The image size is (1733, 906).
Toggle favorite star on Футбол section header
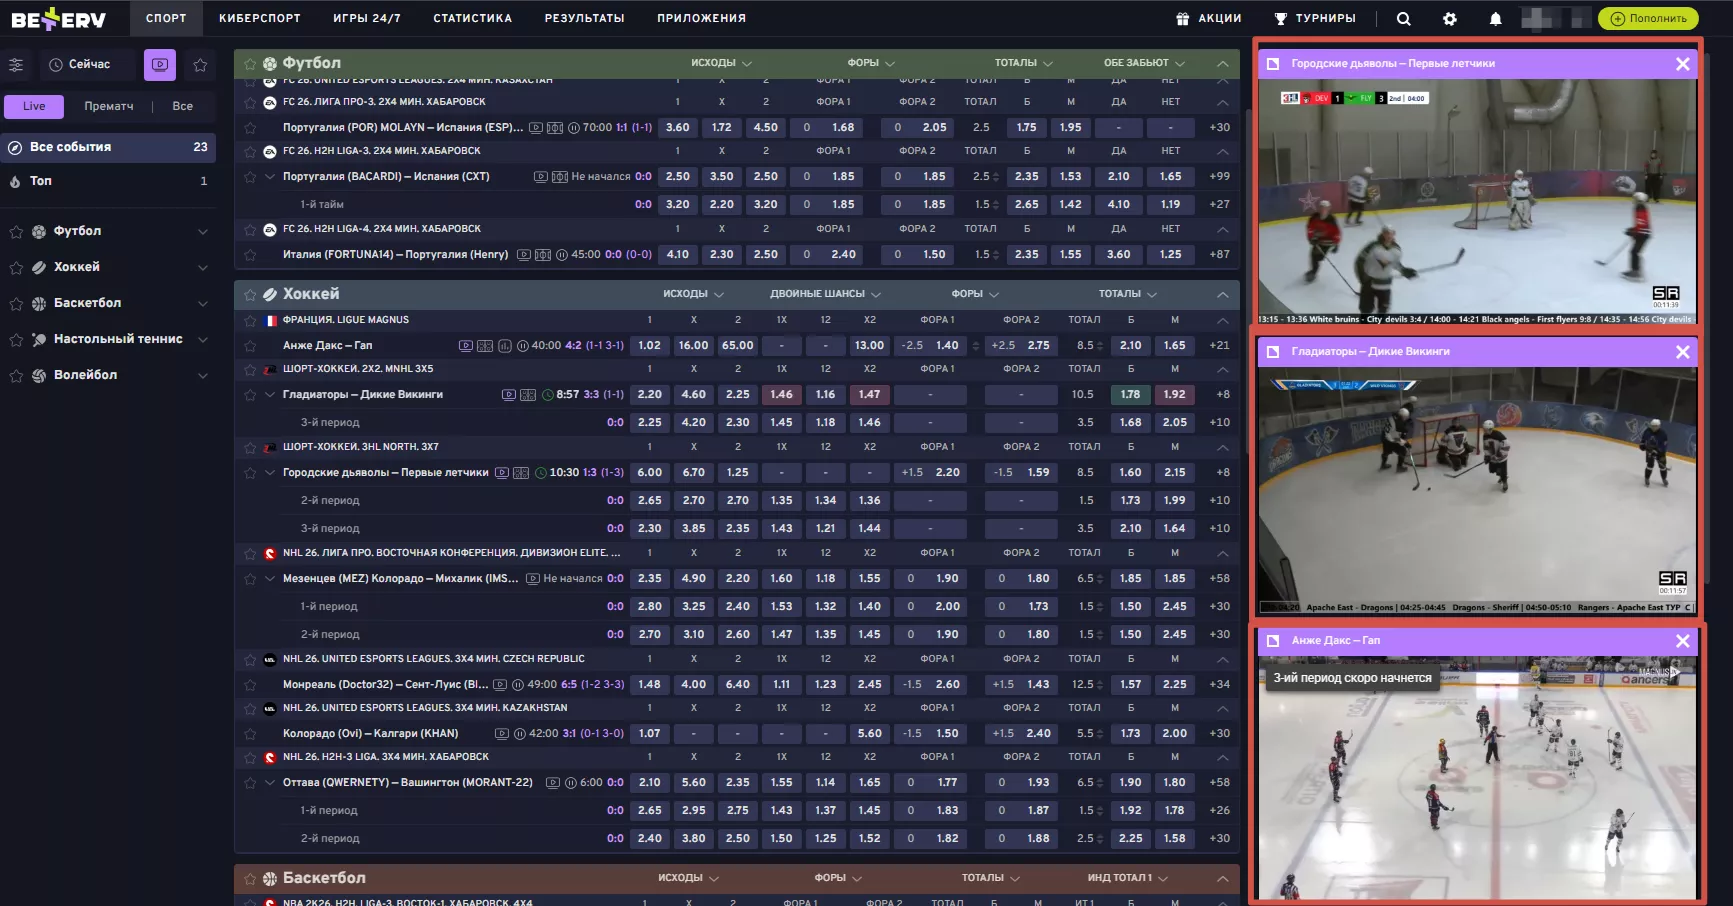click(250, 64)
